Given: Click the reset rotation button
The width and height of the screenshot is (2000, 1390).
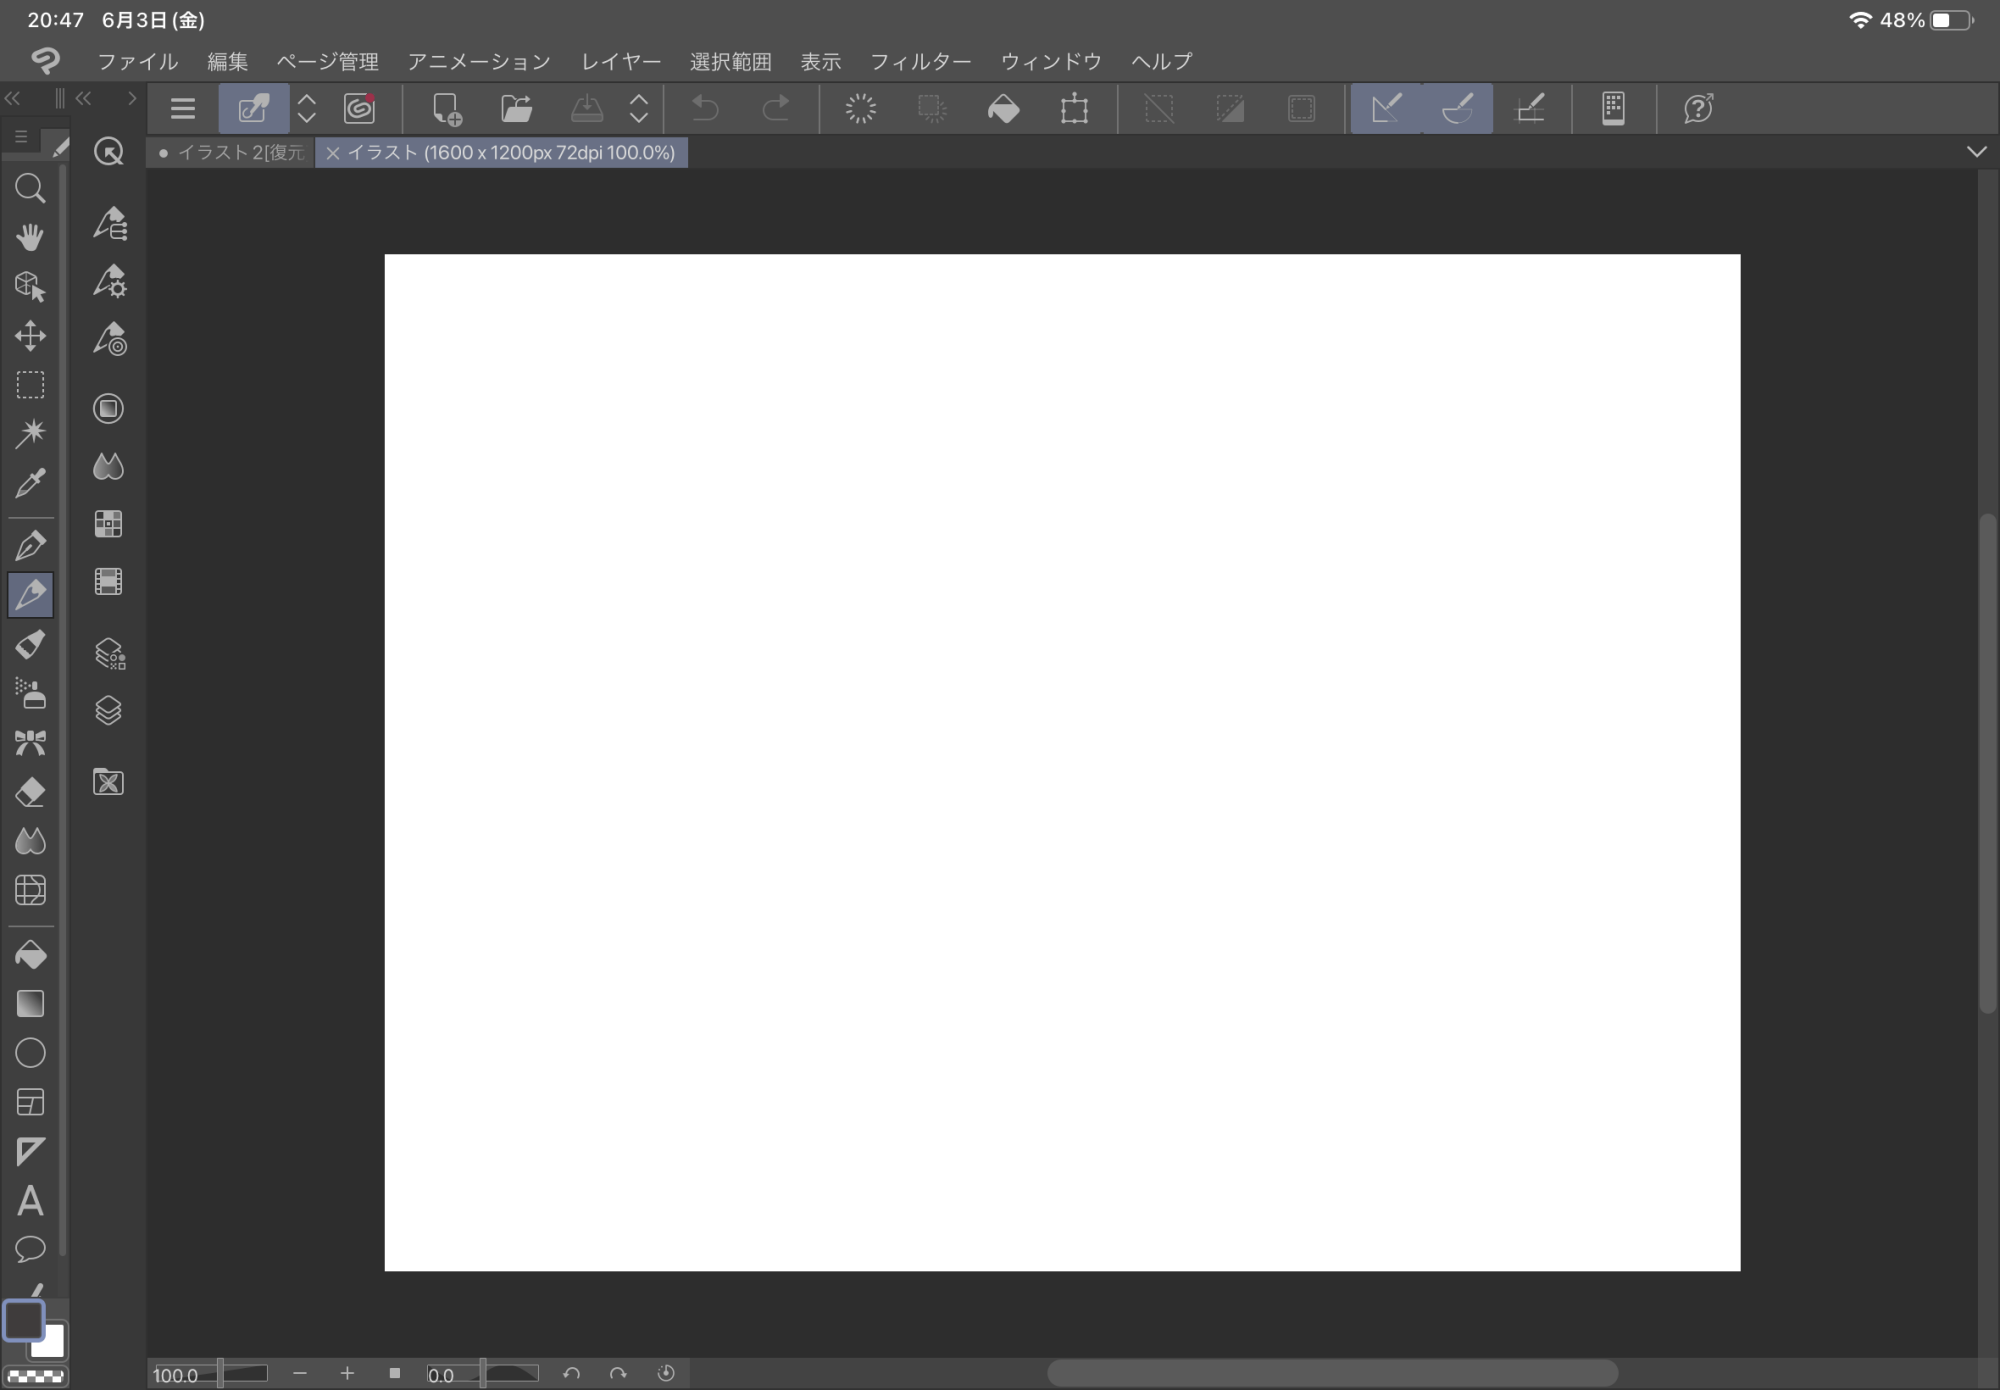Looking at the screenshot, I should (x=666, y=1373).
